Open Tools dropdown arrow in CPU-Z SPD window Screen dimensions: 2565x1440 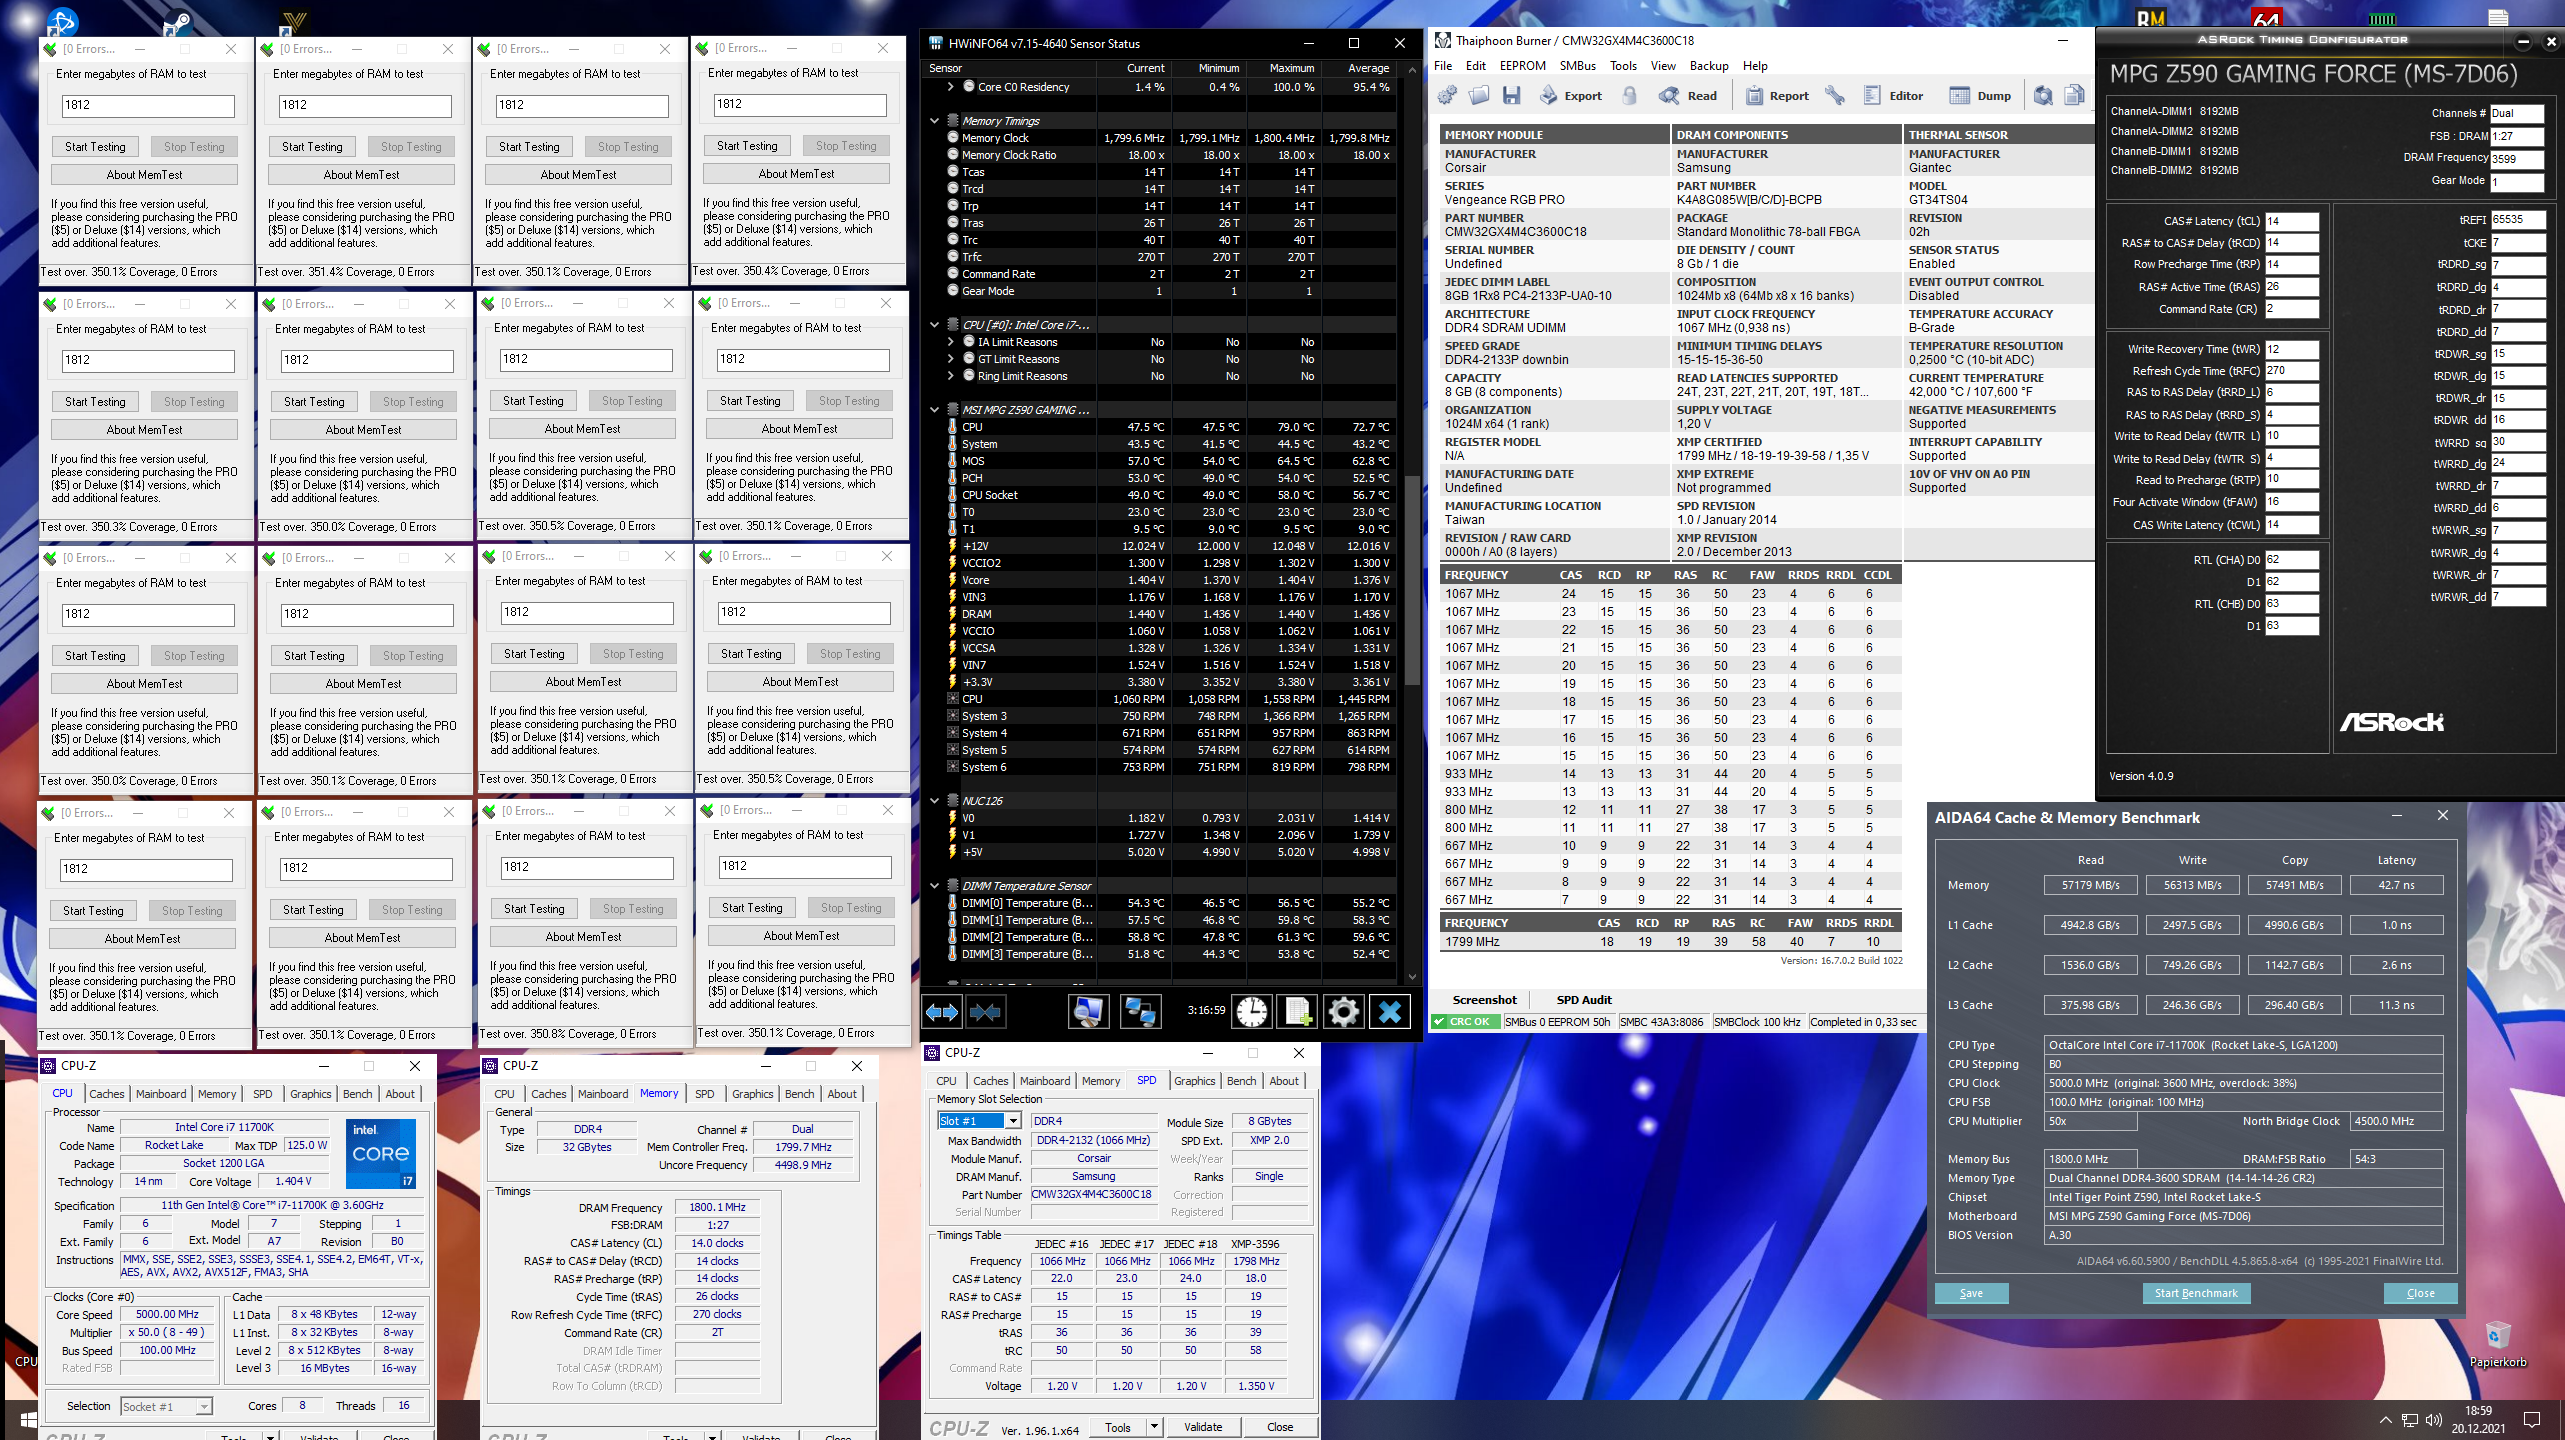tap(1154, 1427)
